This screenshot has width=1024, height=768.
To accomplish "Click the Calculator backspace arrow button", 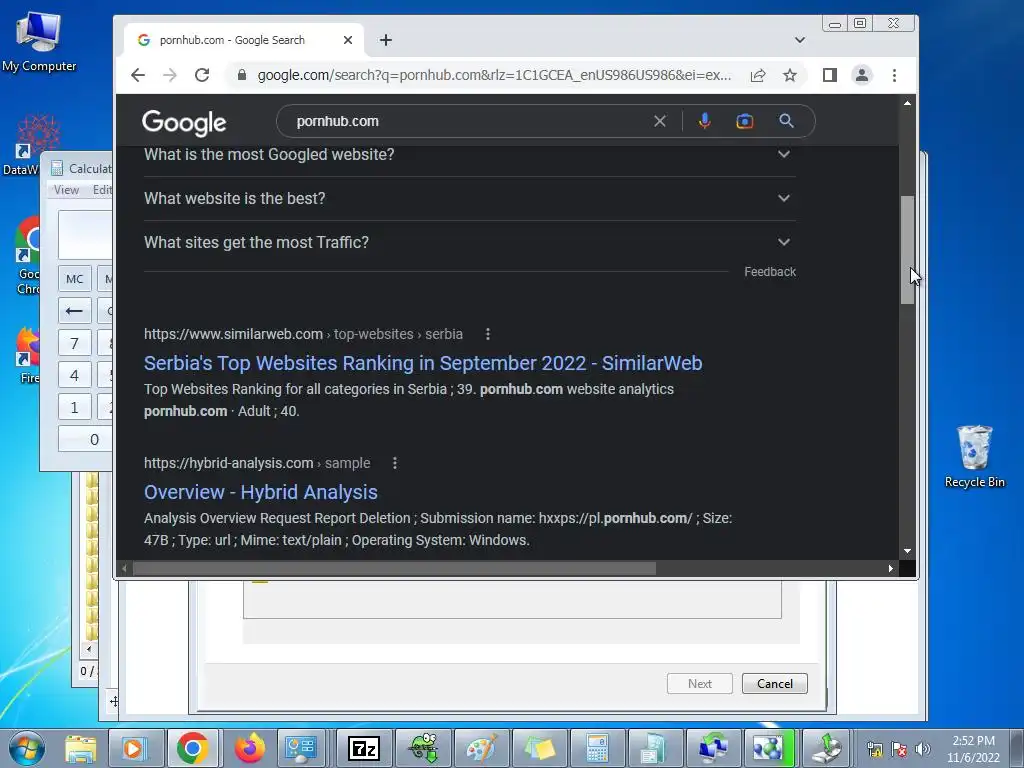I will click(74, 311).
